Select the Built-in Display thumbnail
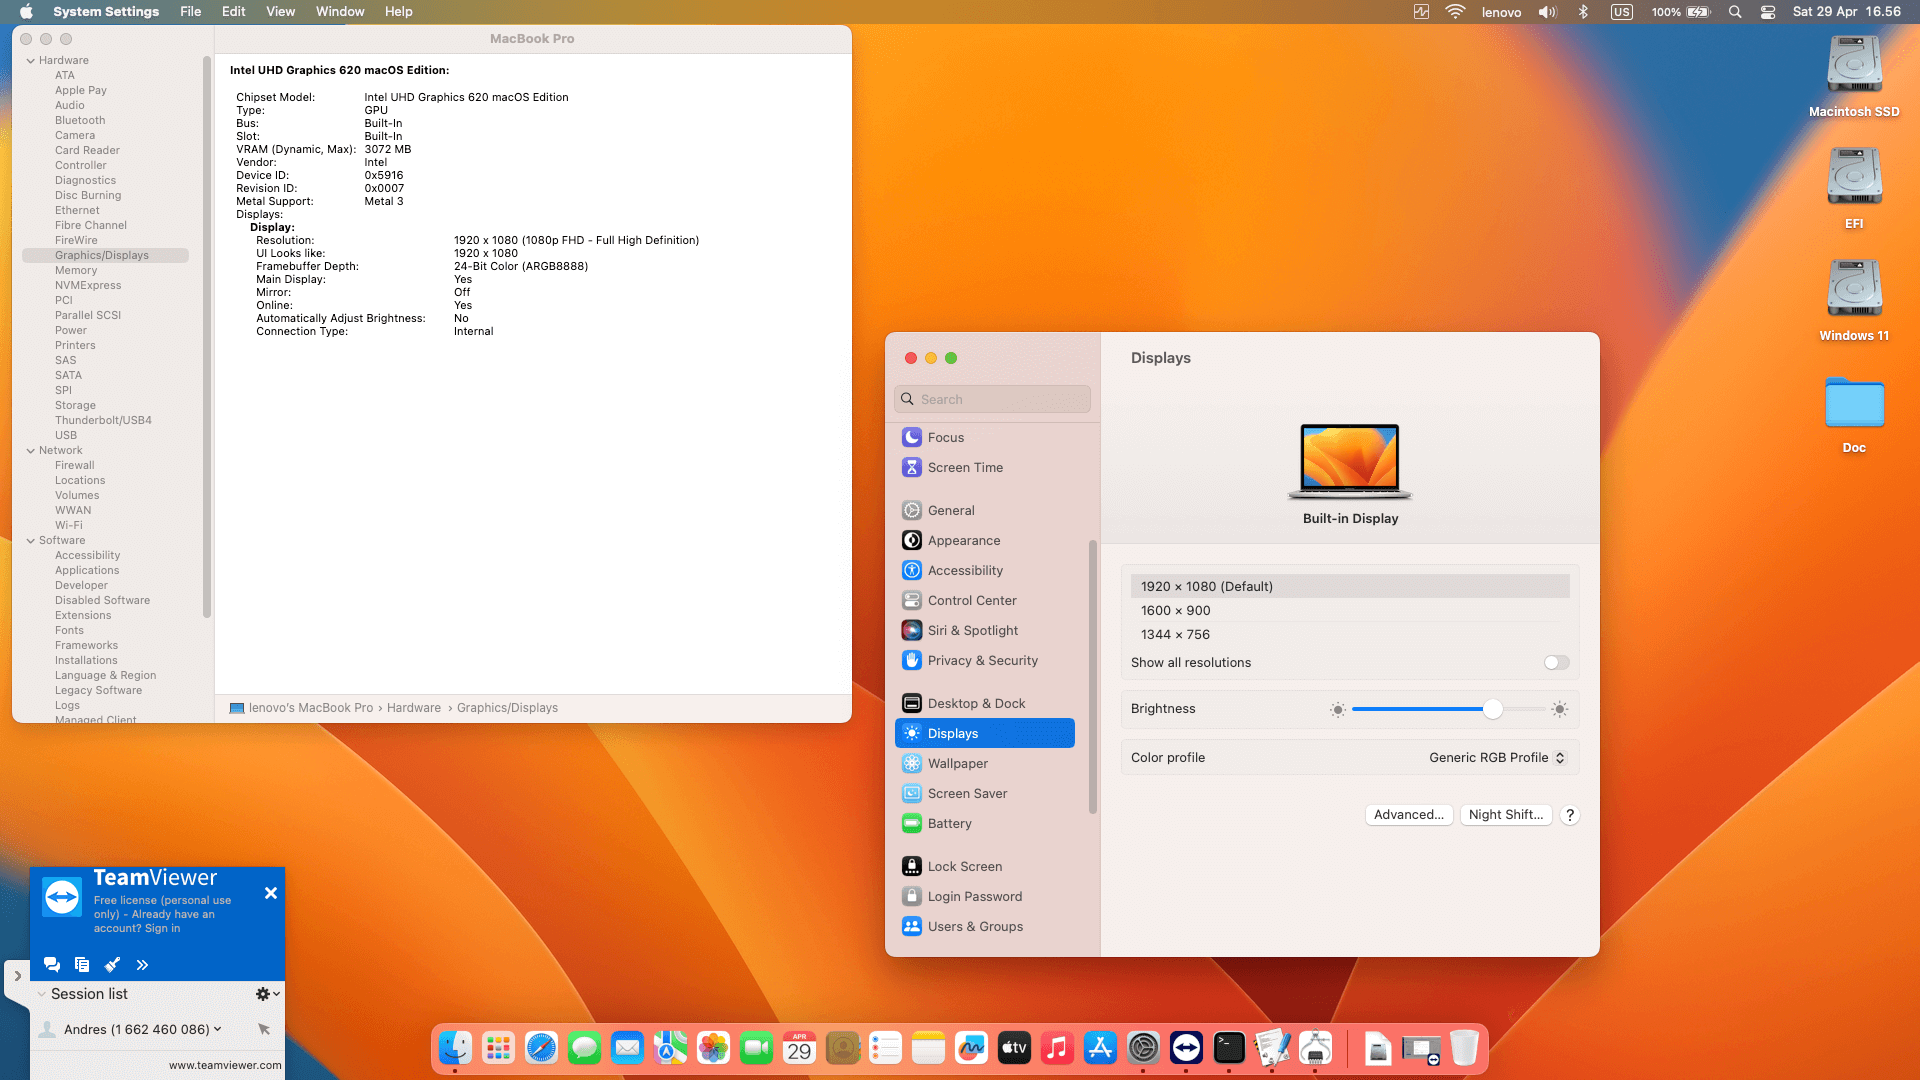This screenshot has height=1080, width=1920. click(x=1350, y=462)
